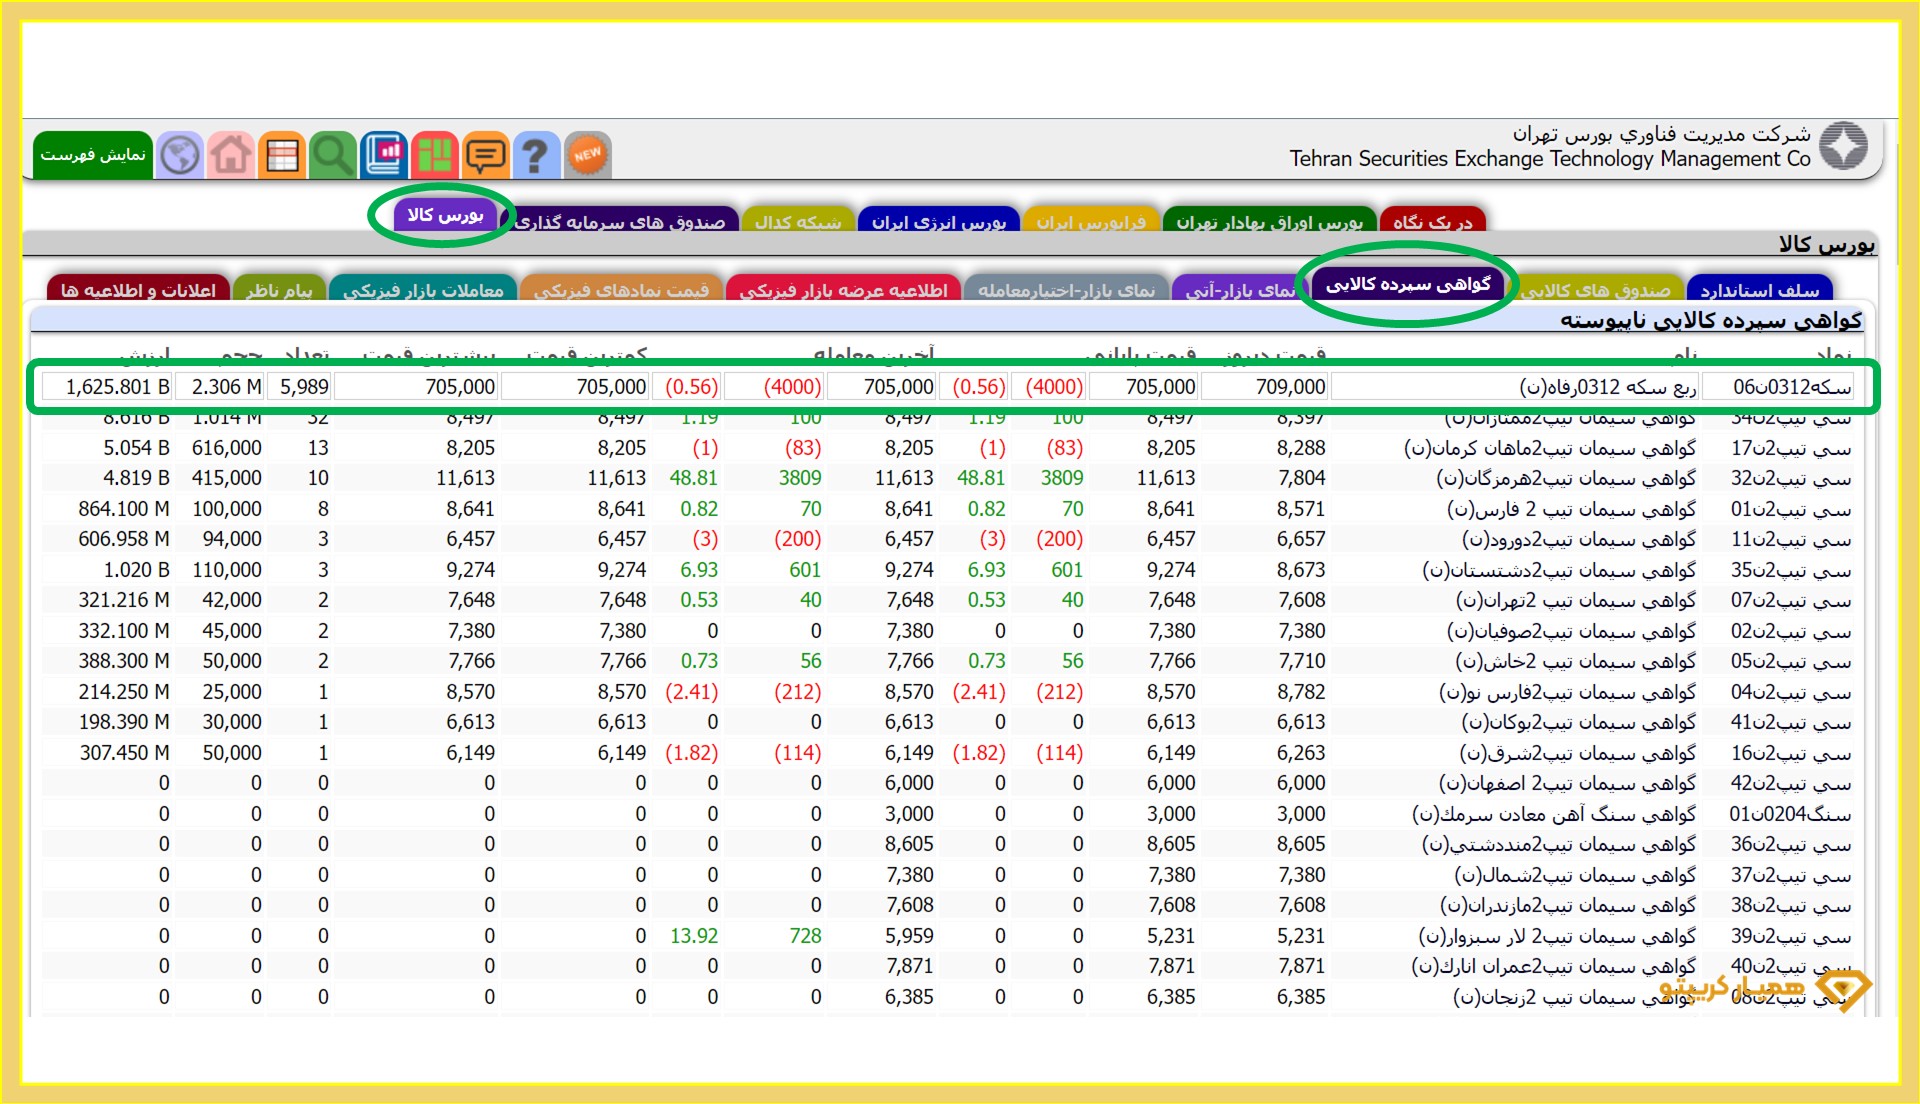Select the قیمت نمادهای فیزیکی sub-tab

coord(621,290)
